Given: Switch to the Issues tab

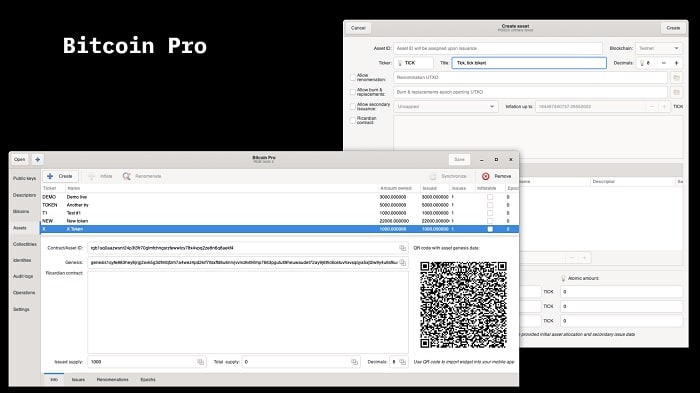Looking at the screenshot, I should pyautogui.click(x=78, y=380).
